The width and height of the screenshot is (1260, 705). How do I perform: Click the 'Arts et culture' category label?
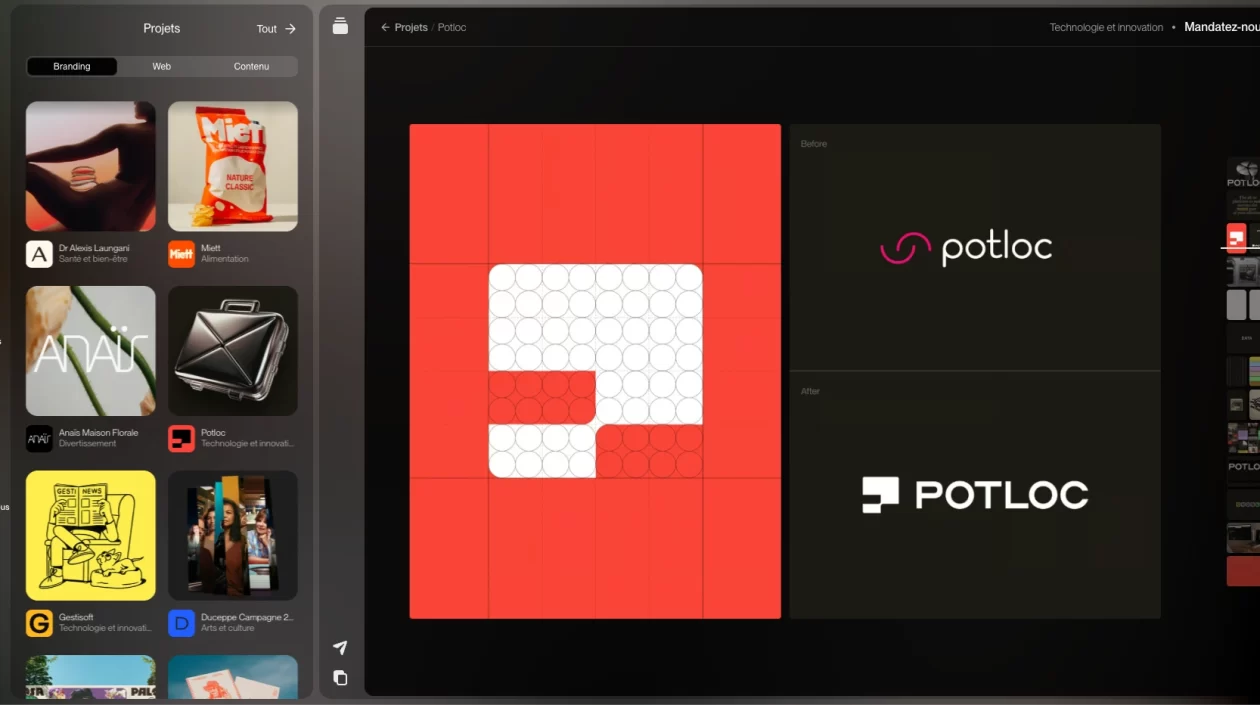point(228,628)
